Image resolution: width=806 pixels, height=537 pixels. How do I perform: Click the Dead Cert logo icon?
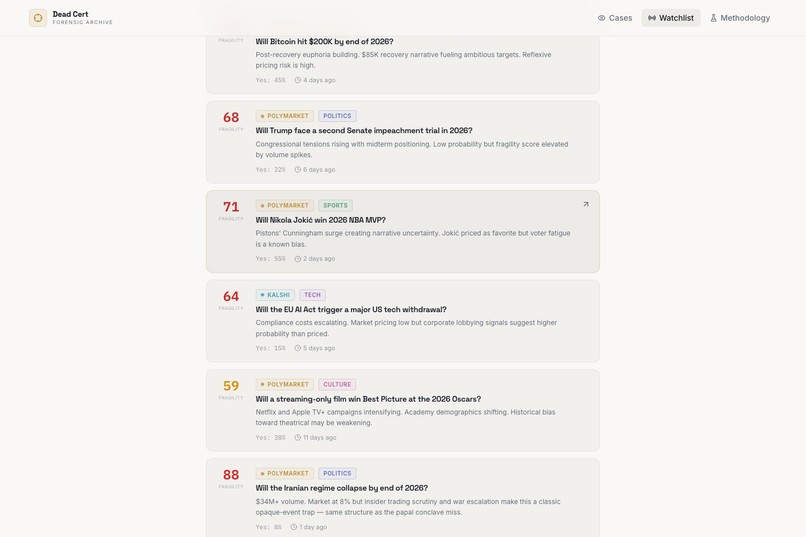click(38, 18)
